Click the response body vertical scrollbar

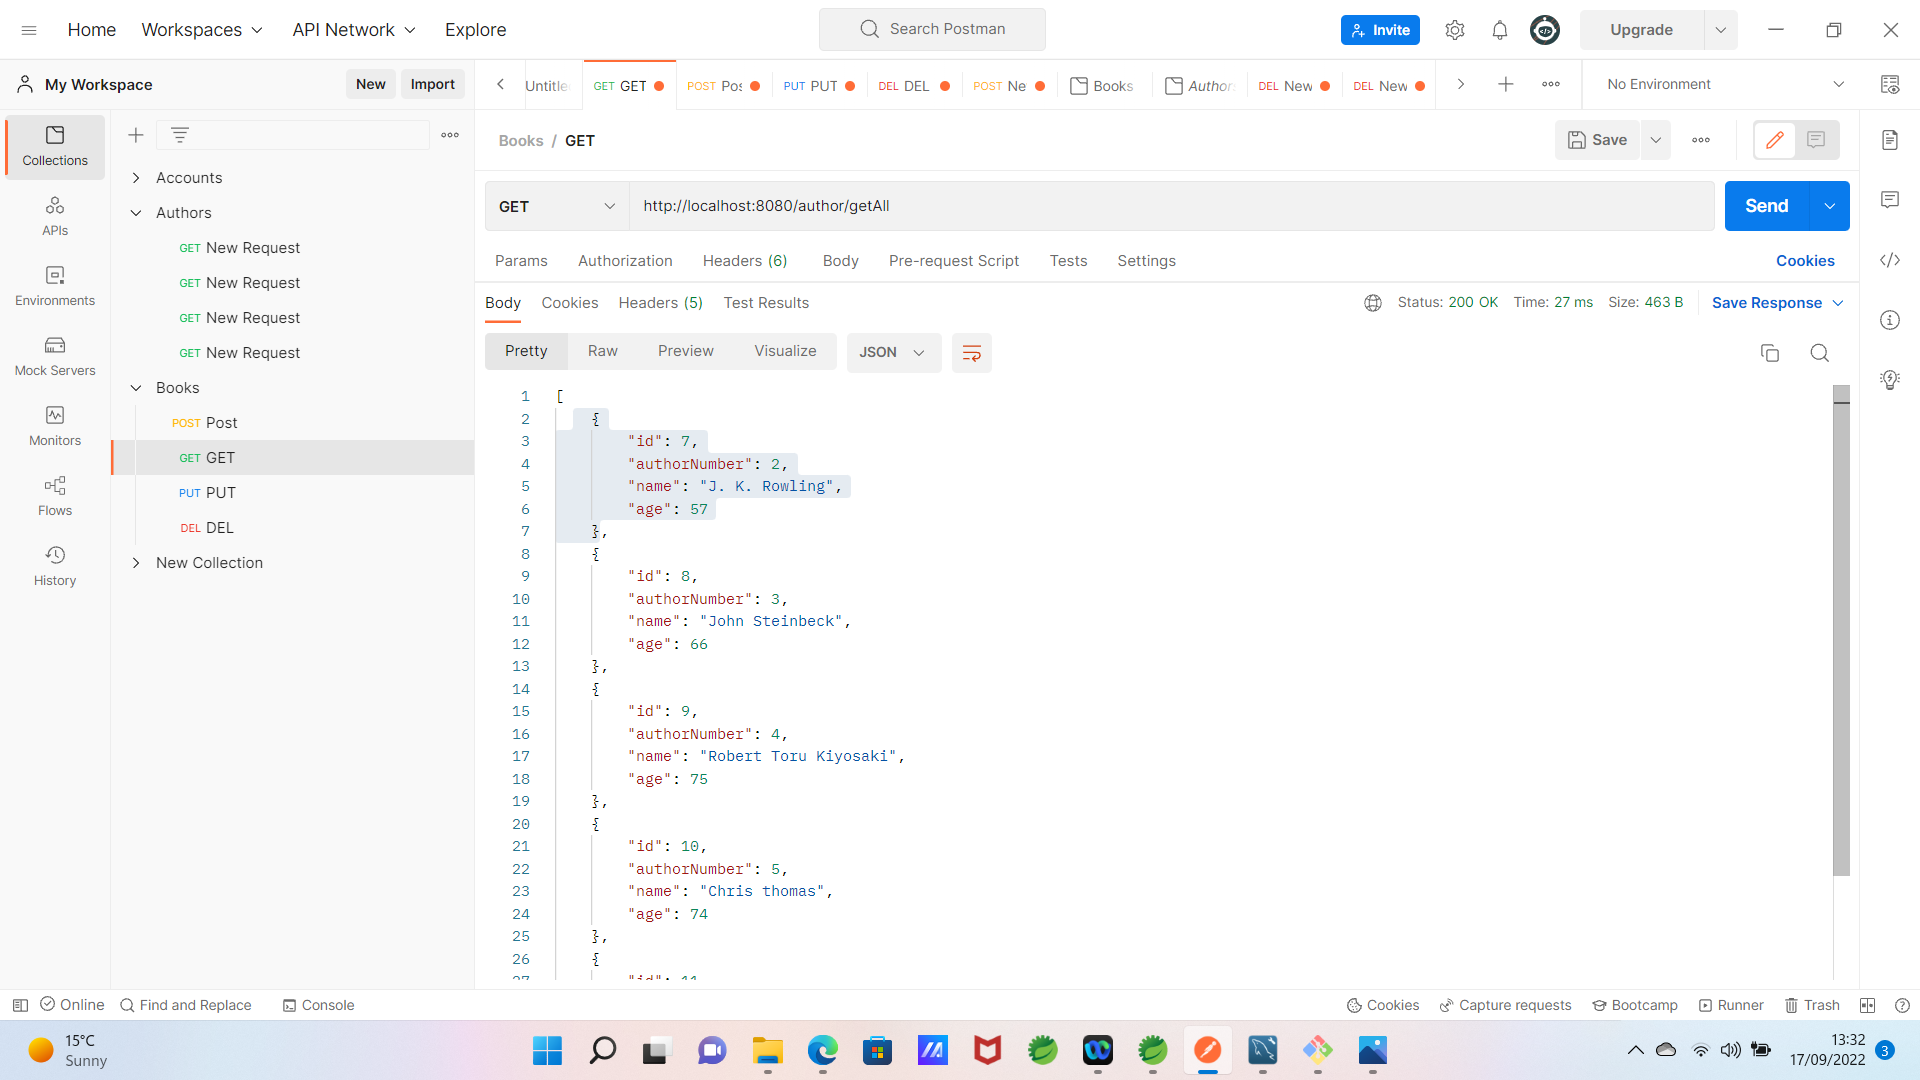click(x=1841, y=630)
